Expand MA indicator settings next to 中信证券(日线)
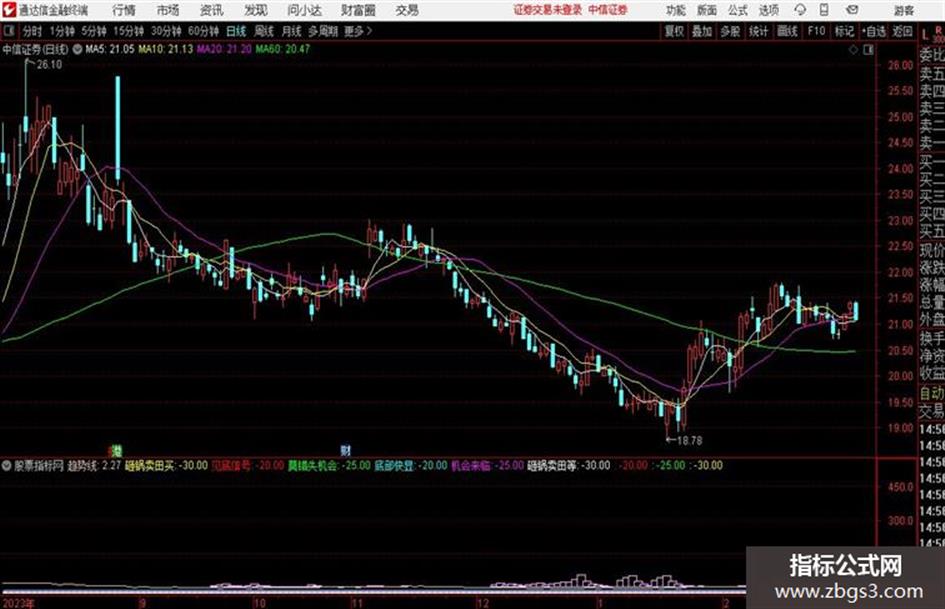 pyautogui.click(x=78, y=49)
